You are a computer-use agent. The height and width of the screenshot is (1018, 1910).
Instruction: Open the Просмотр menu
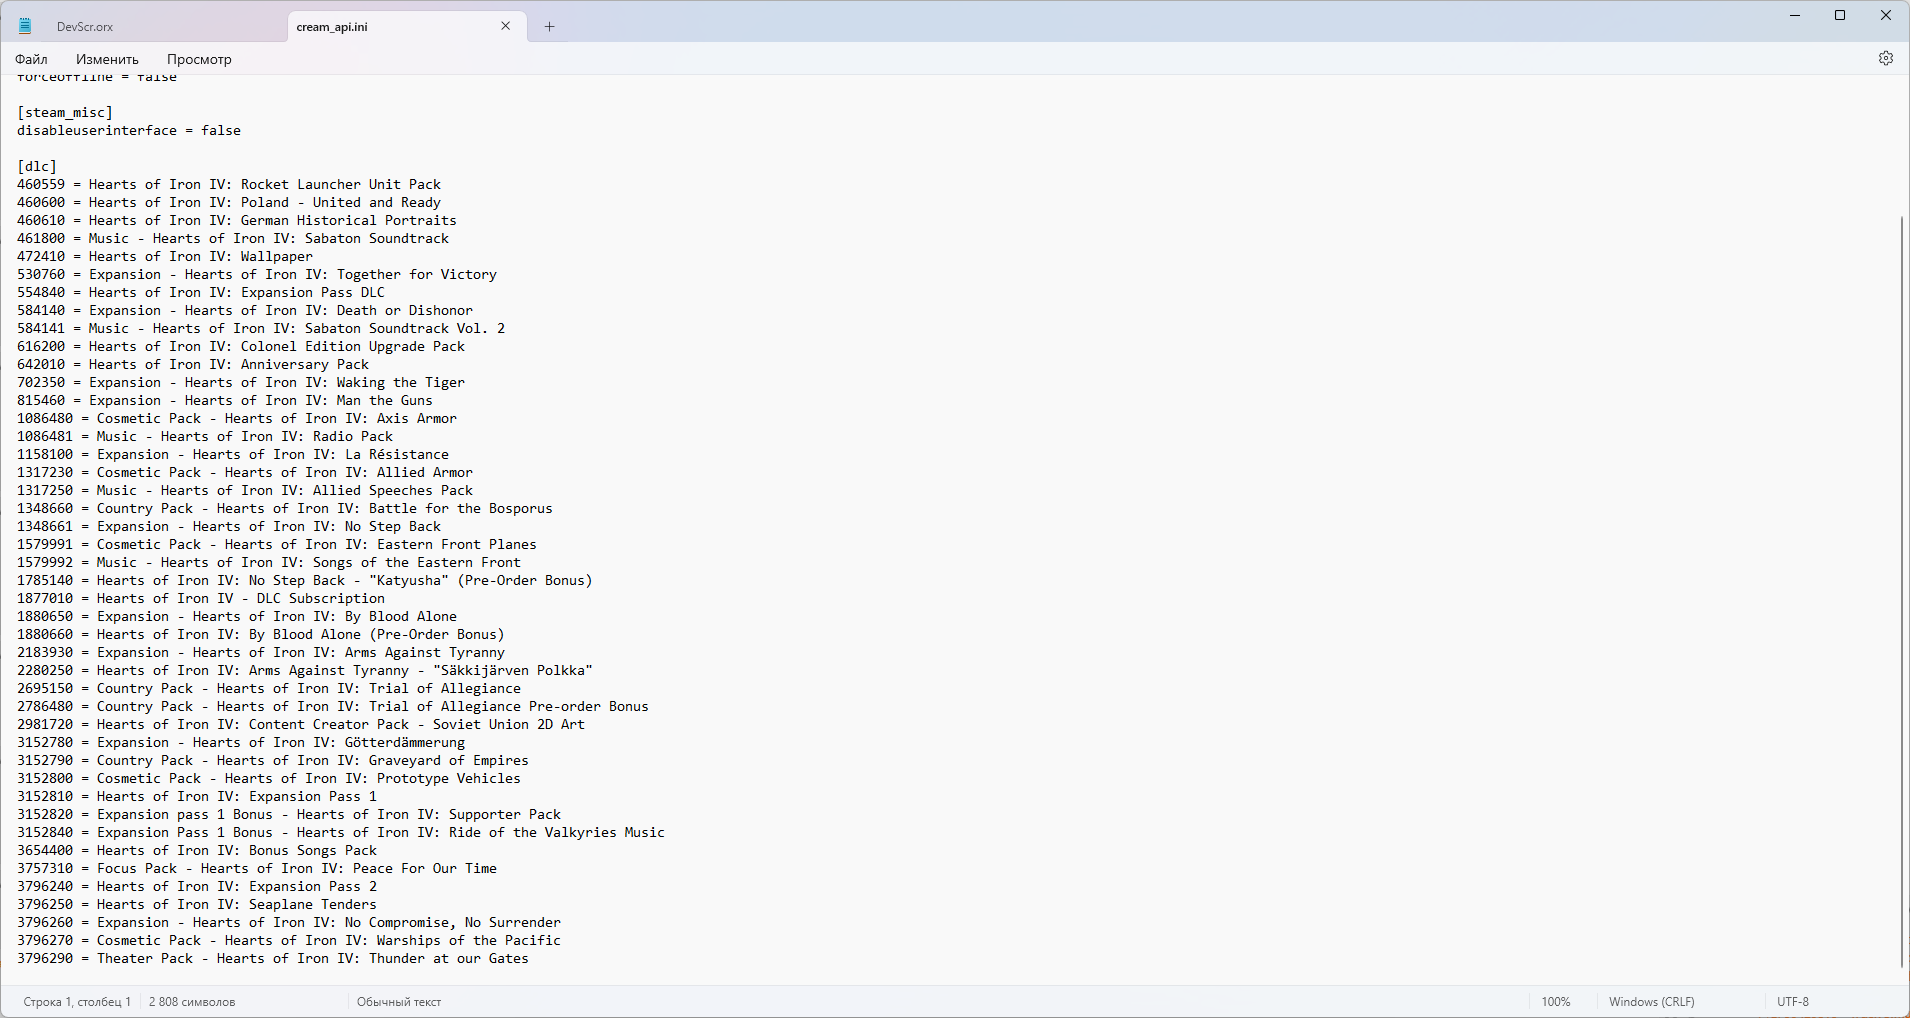tap(199, 59)
